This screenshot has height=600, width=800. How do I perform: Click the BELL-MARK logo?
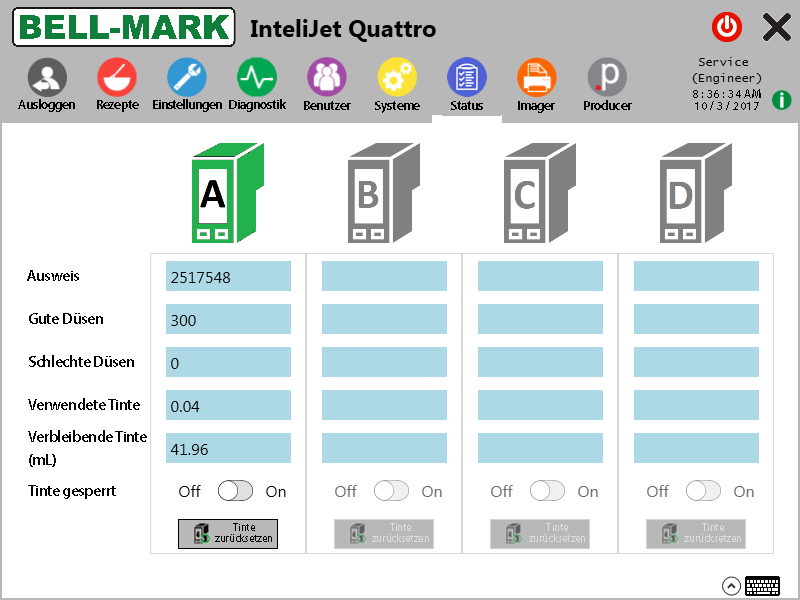point(123,27)
